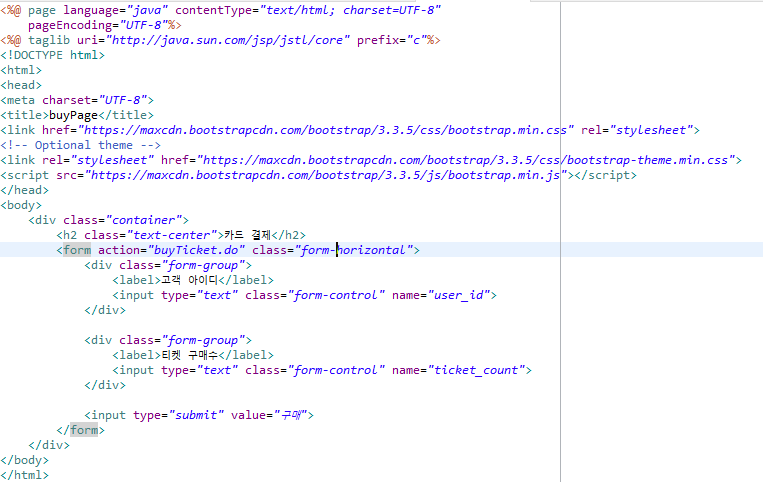Click the form action value "buyTicket.do"

click(x=196, y=250)
